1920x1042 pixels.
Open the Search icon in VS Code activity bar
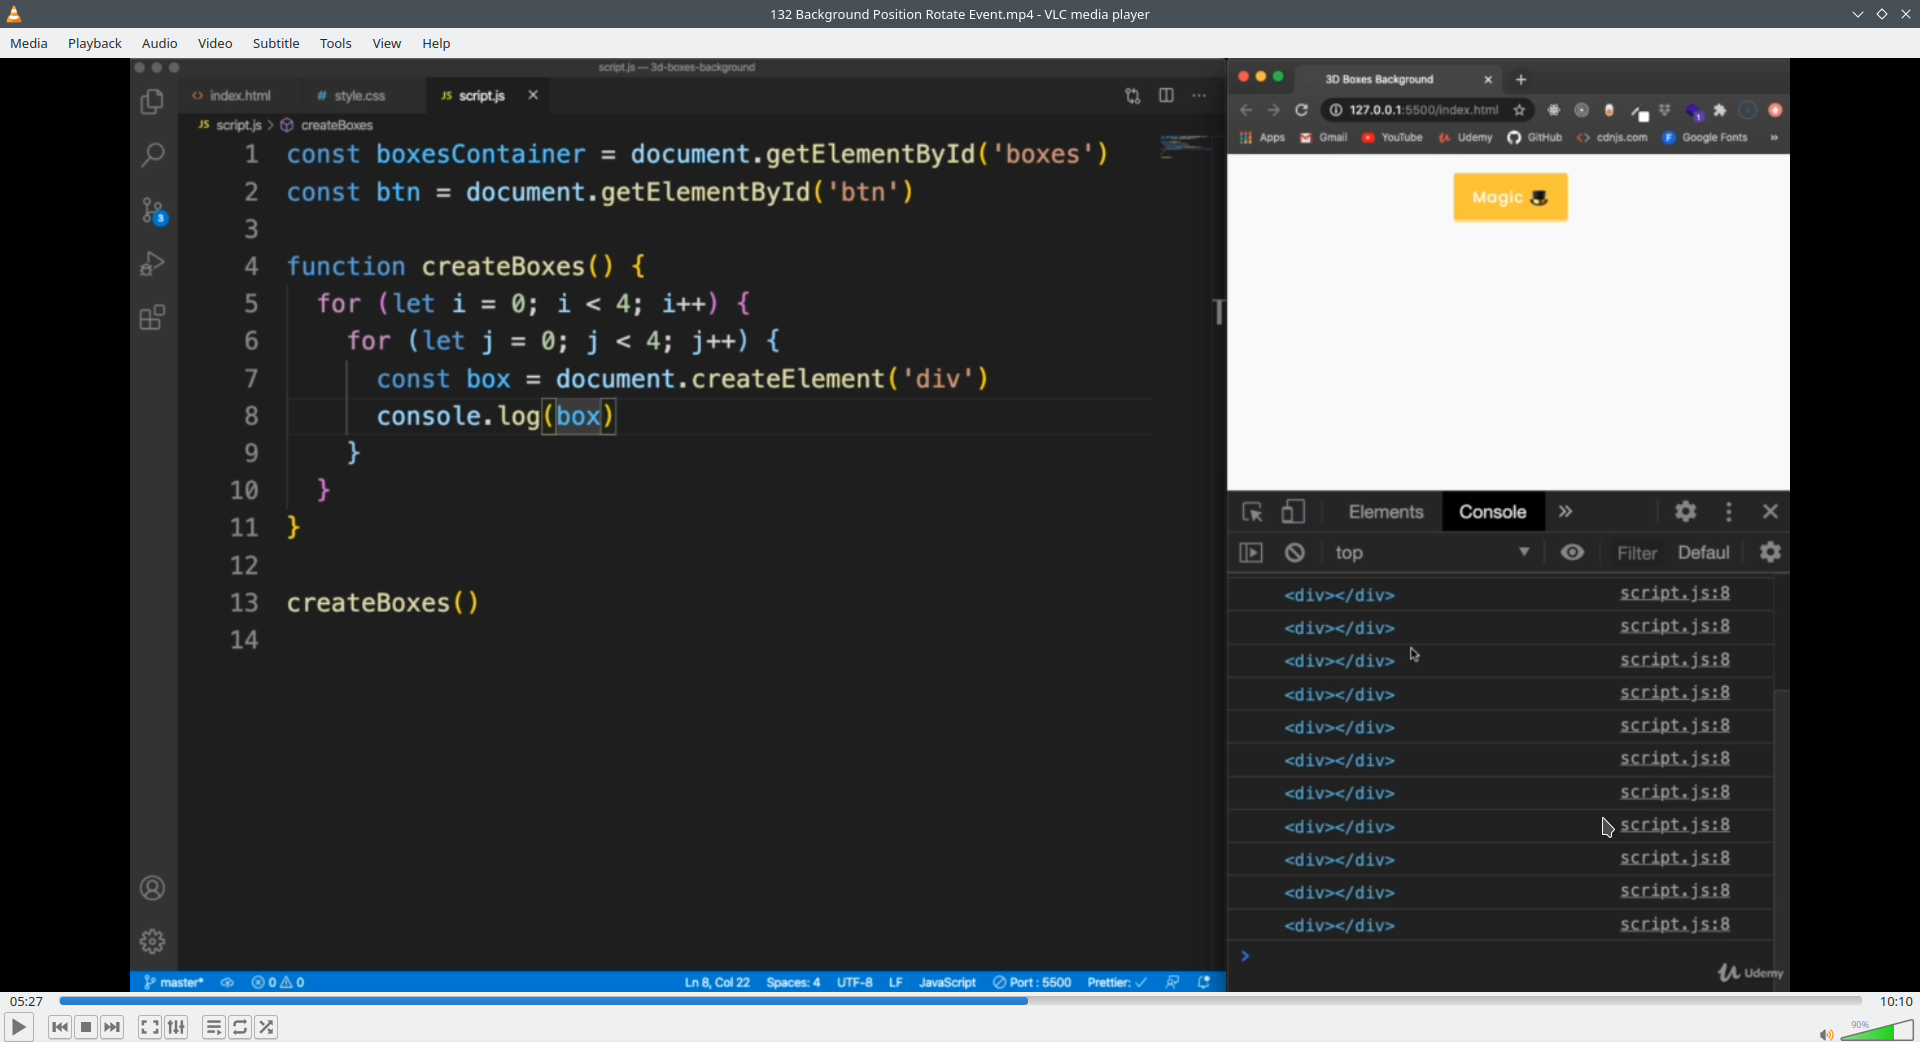(x=152, y=155)
